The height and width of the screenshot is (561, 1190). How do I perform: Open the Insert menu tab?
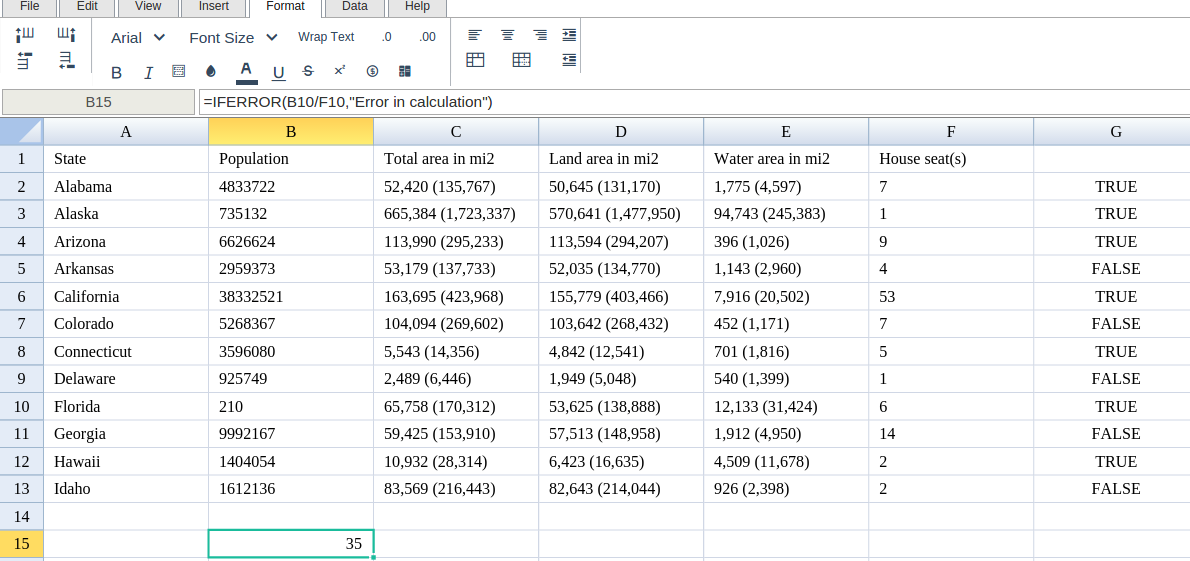(x=213, y=7)
